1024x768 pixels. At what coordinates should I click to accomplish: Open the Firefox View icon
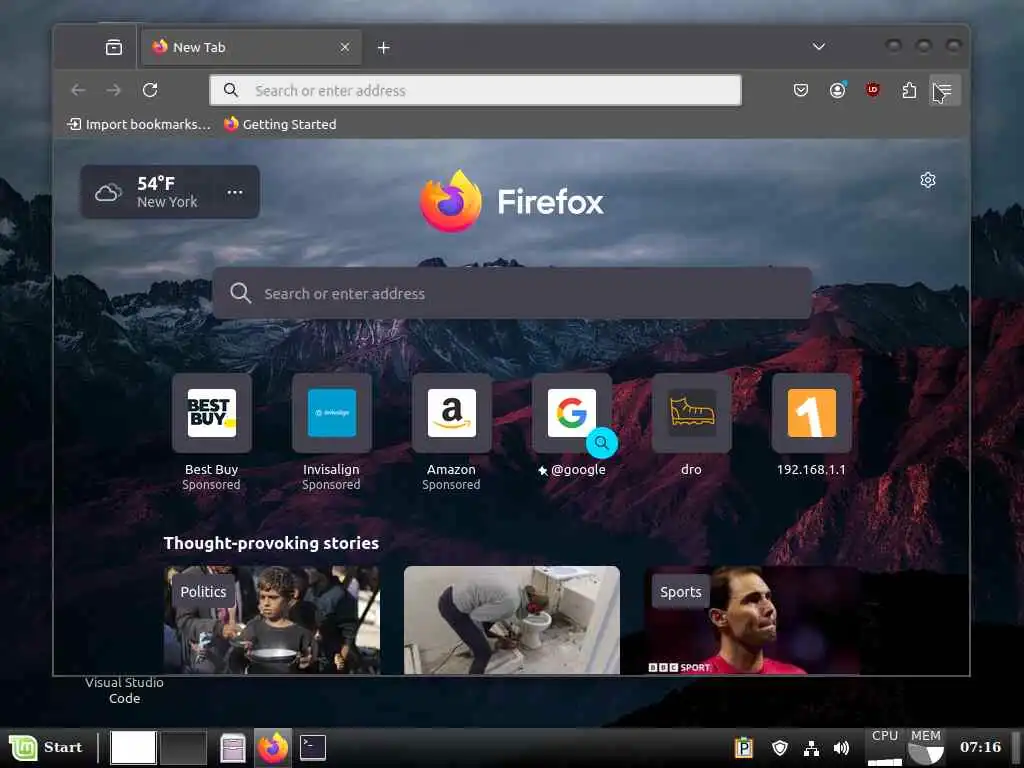pos(114,47)
